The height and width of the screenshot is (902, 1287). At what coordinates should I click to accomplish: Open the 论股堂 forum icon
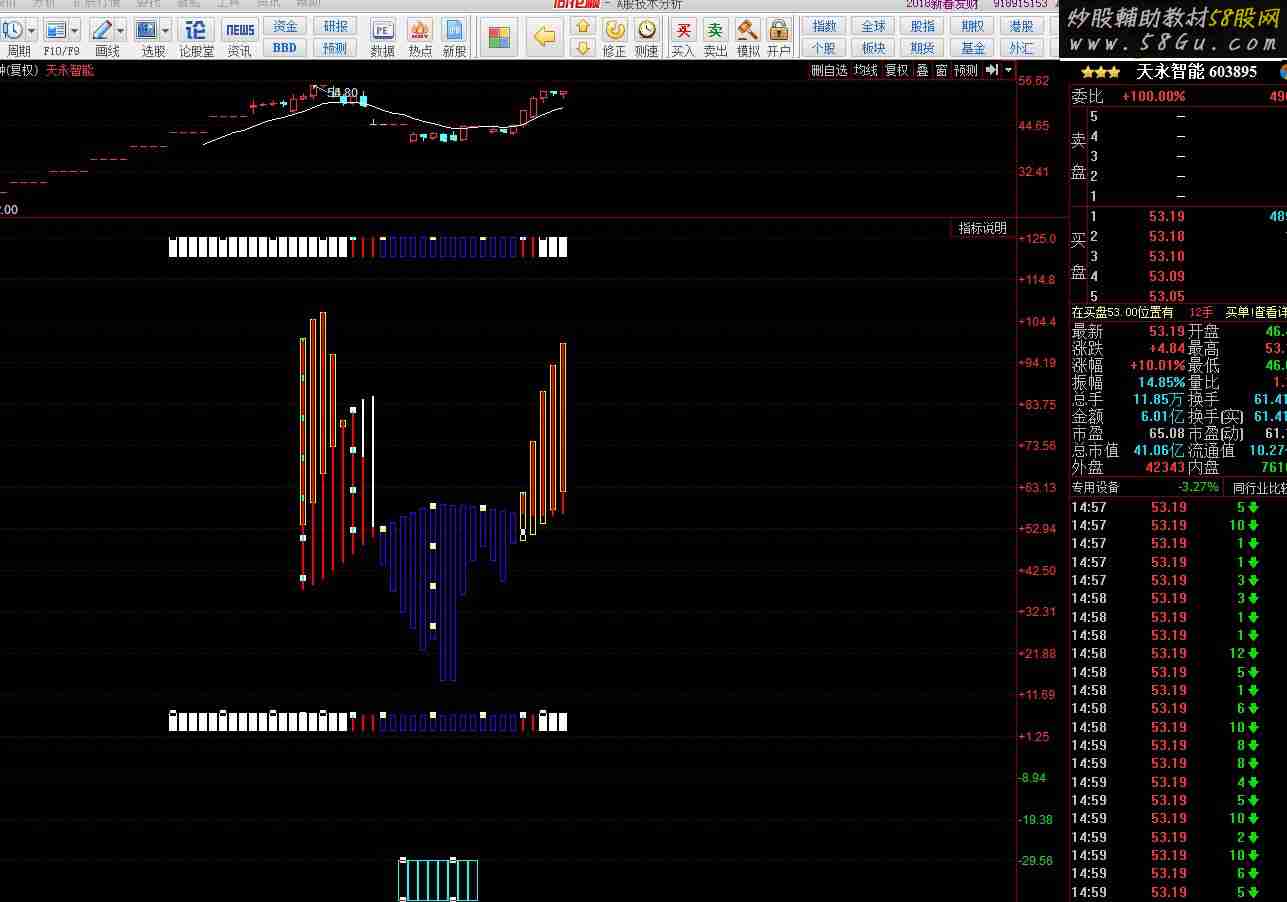[196, 37]
